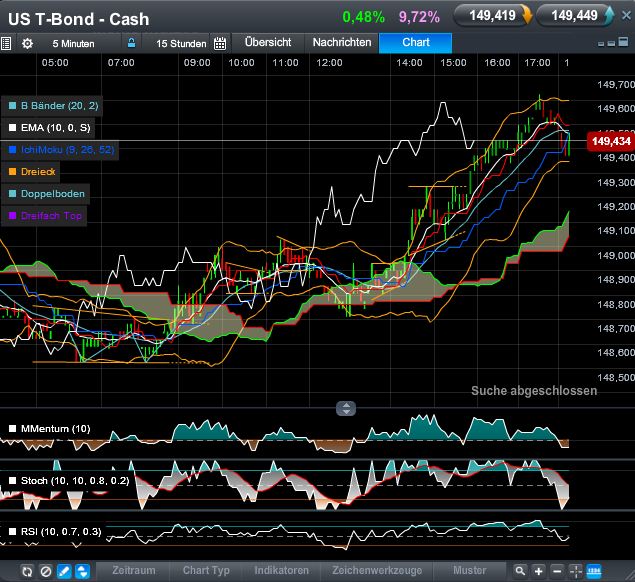Select the largest window size icon
Screen dimensions: 635x582
(624, 41)
